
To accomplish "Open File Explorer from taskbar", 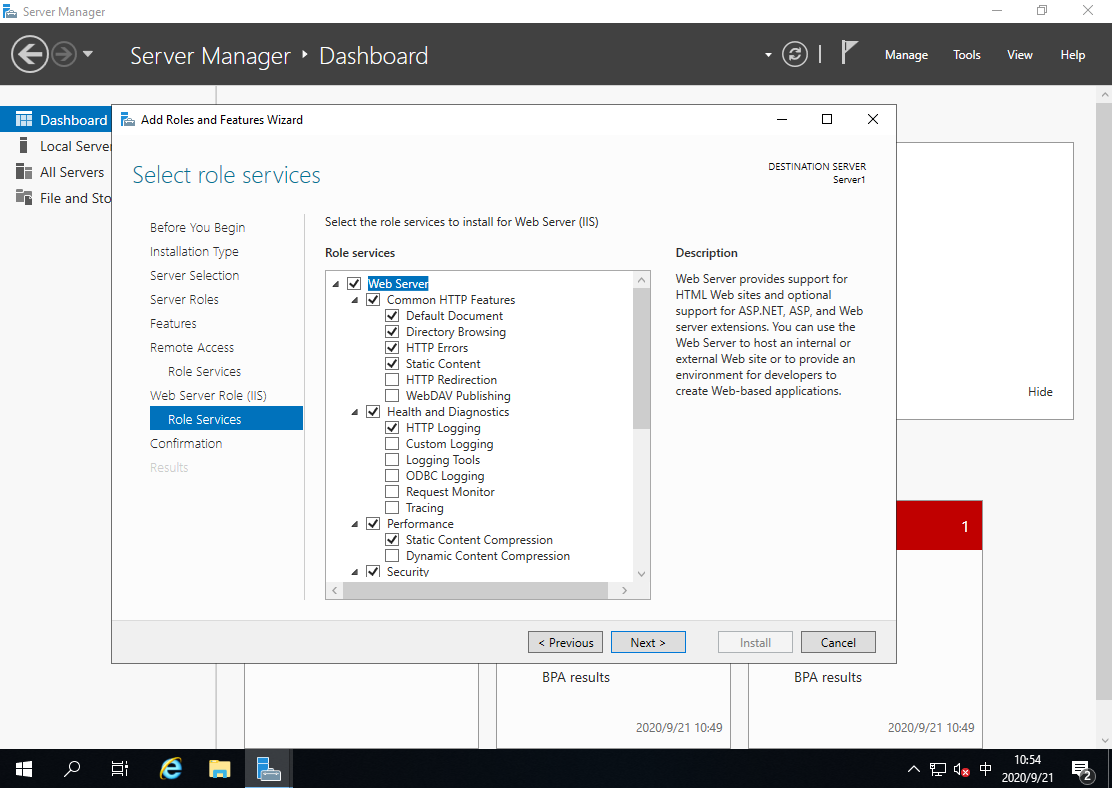I will (x=220, y=769).
